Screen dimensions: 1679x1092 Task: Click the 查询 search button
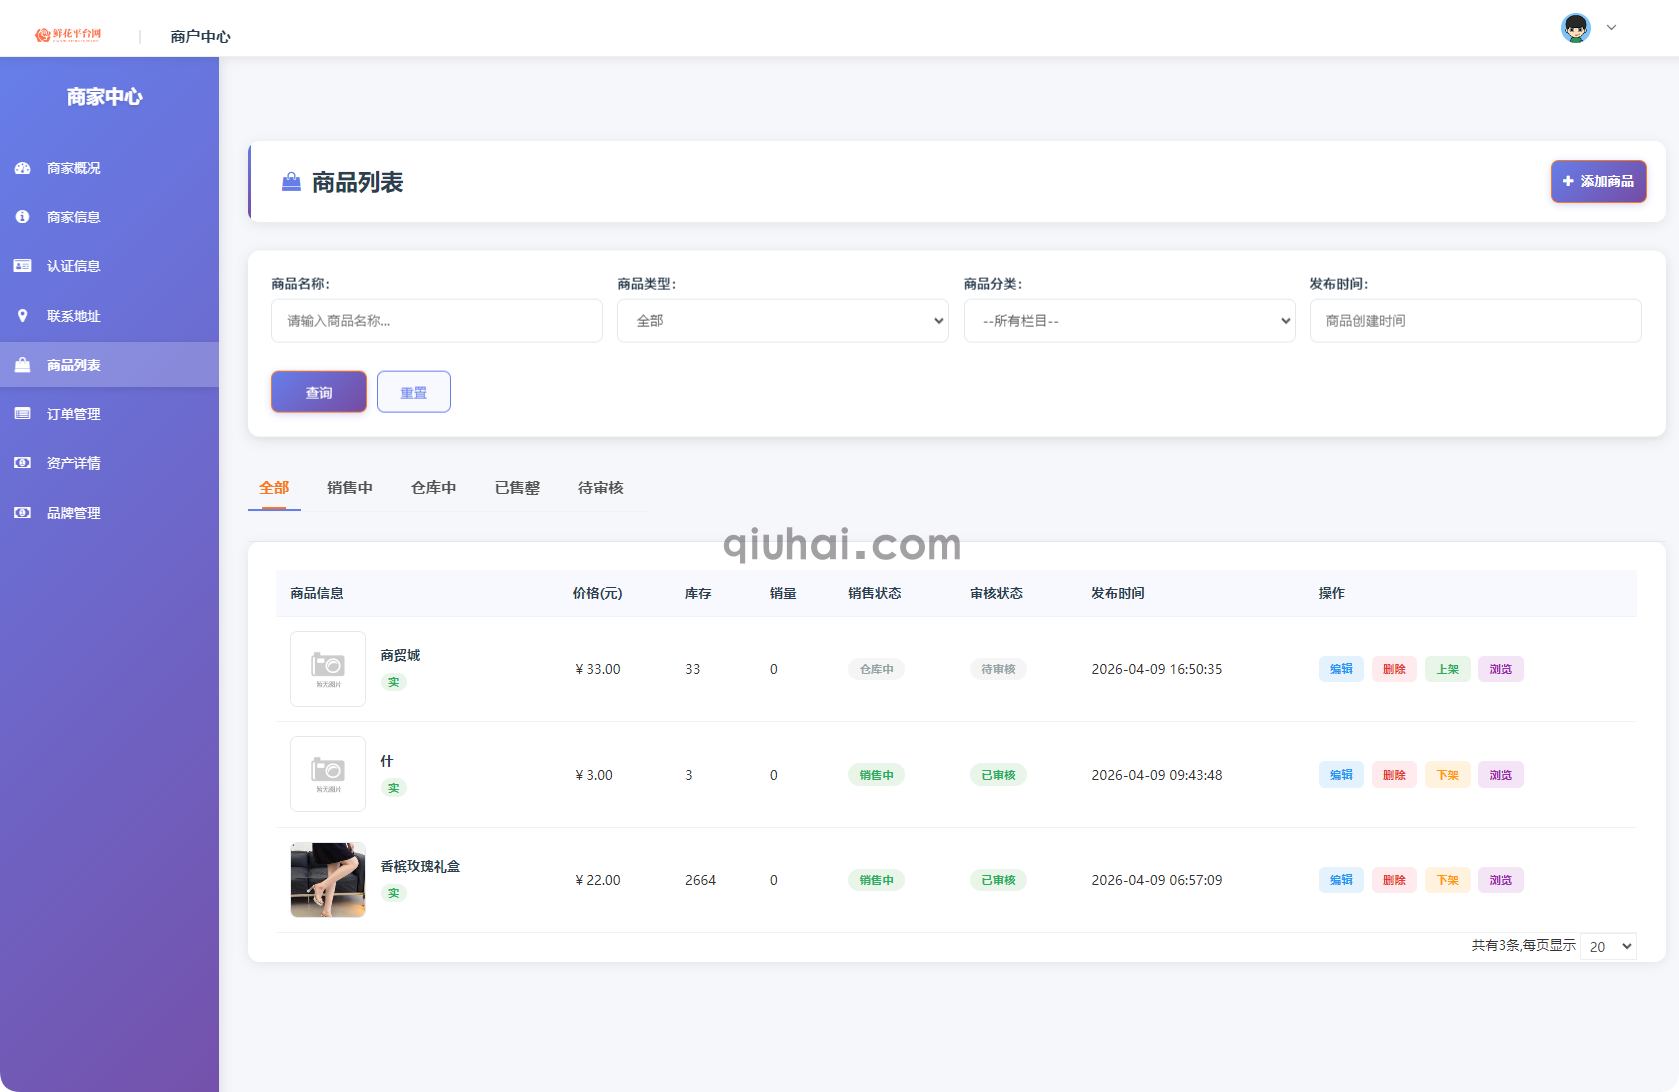[318, 392]
